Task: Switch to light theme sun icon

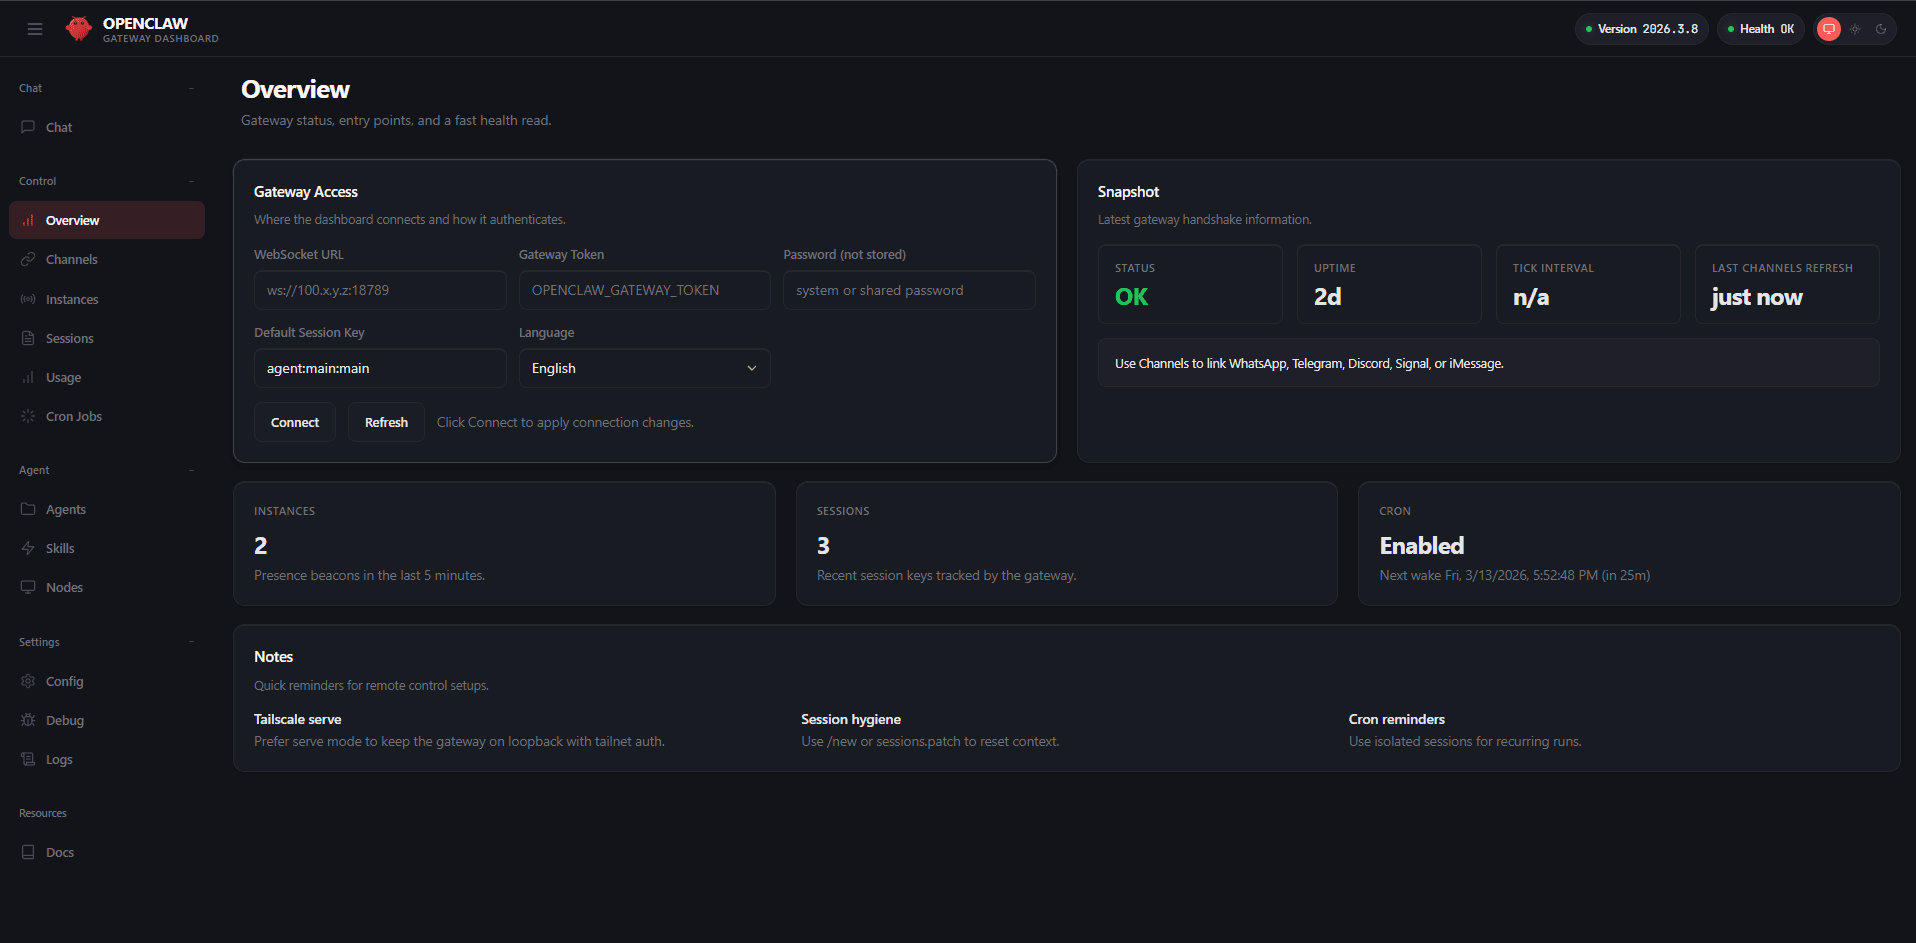Action: (1855, 29)
